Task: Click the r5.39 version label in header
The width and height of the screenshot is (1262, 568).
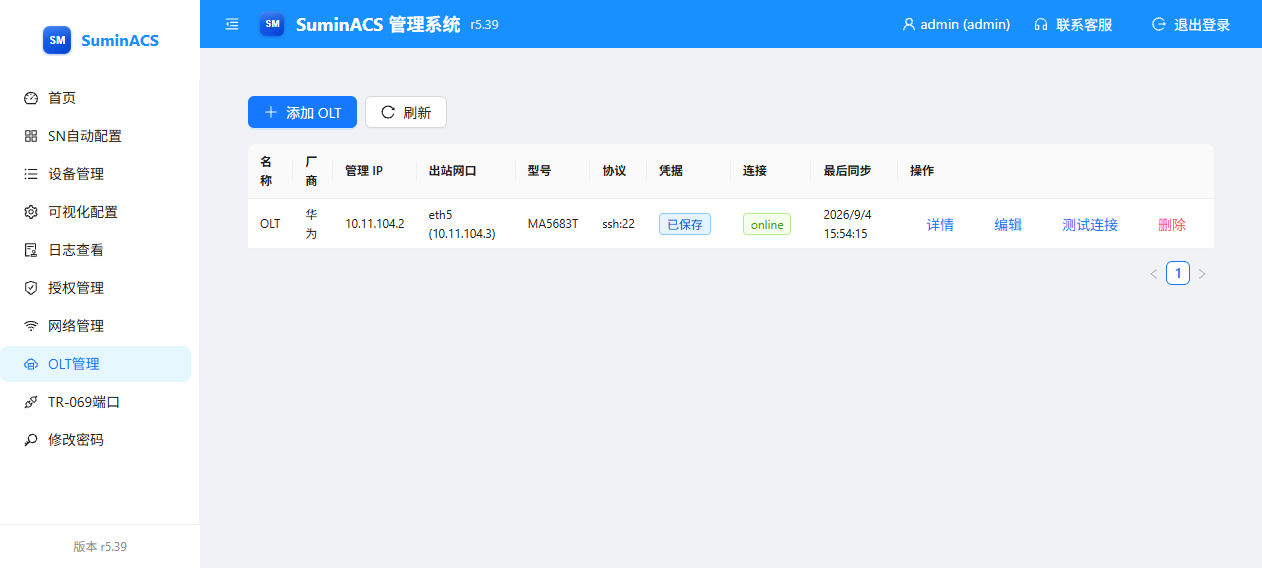Action: click(484, 25)
